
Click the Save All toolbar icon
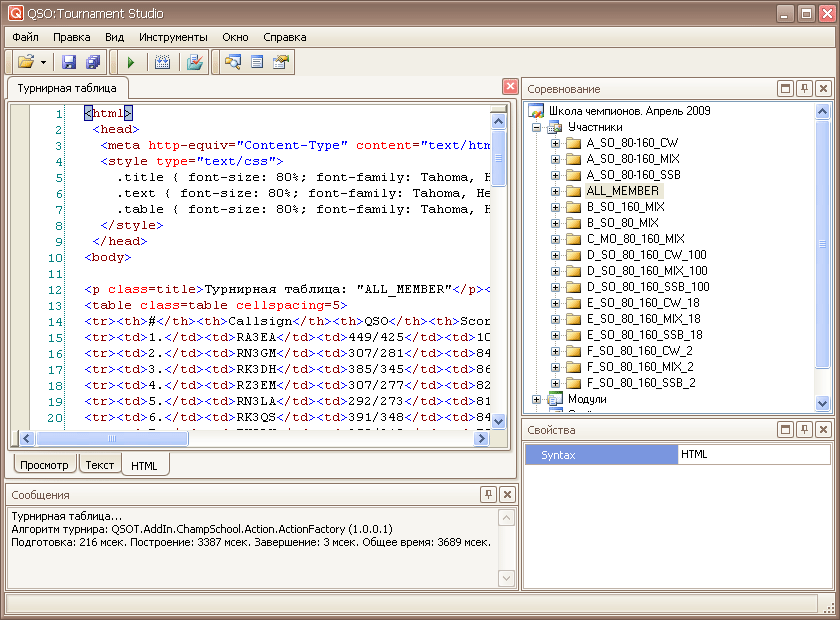[92, 62]
